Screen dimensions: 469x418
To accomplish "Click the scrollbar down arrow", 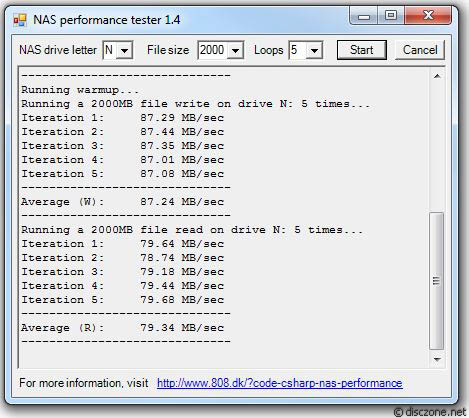I will 437,359.
